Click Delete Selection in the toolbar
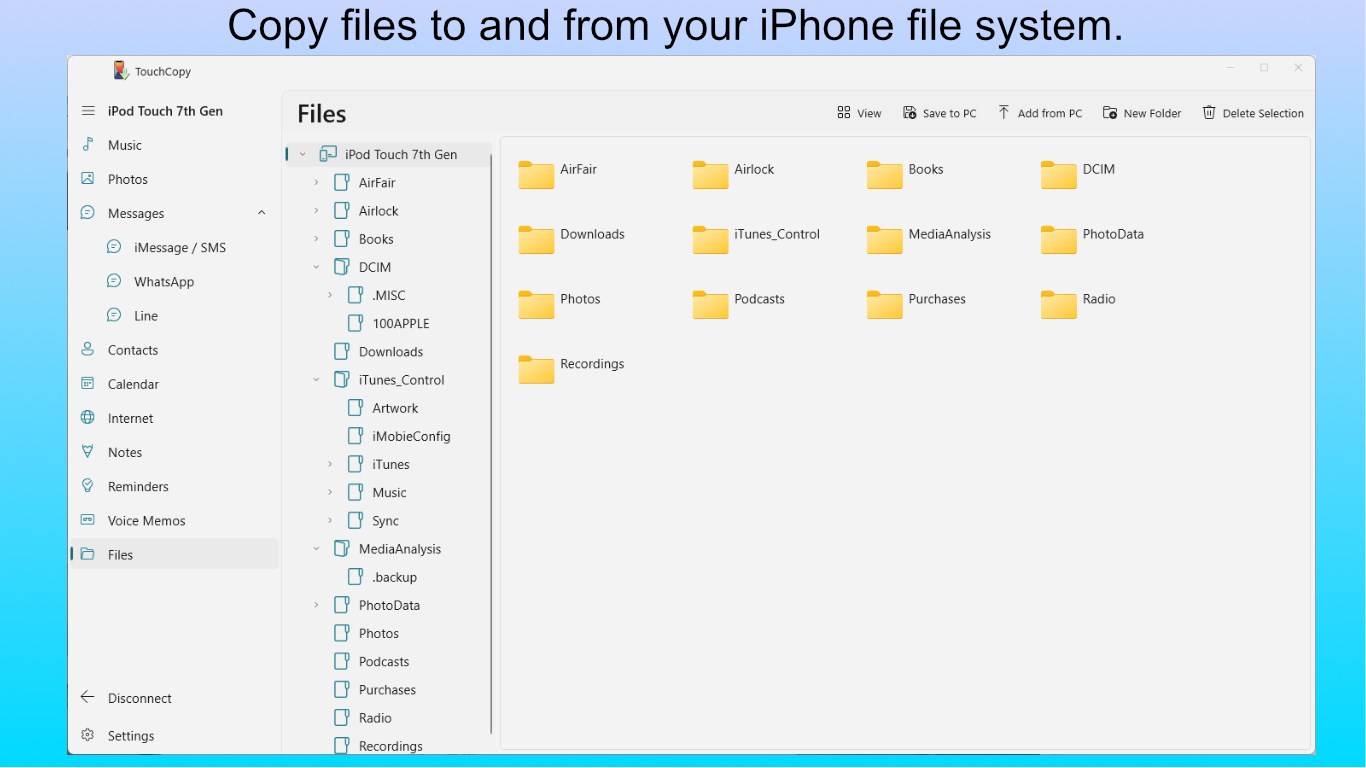 [x=1253, y=112]
